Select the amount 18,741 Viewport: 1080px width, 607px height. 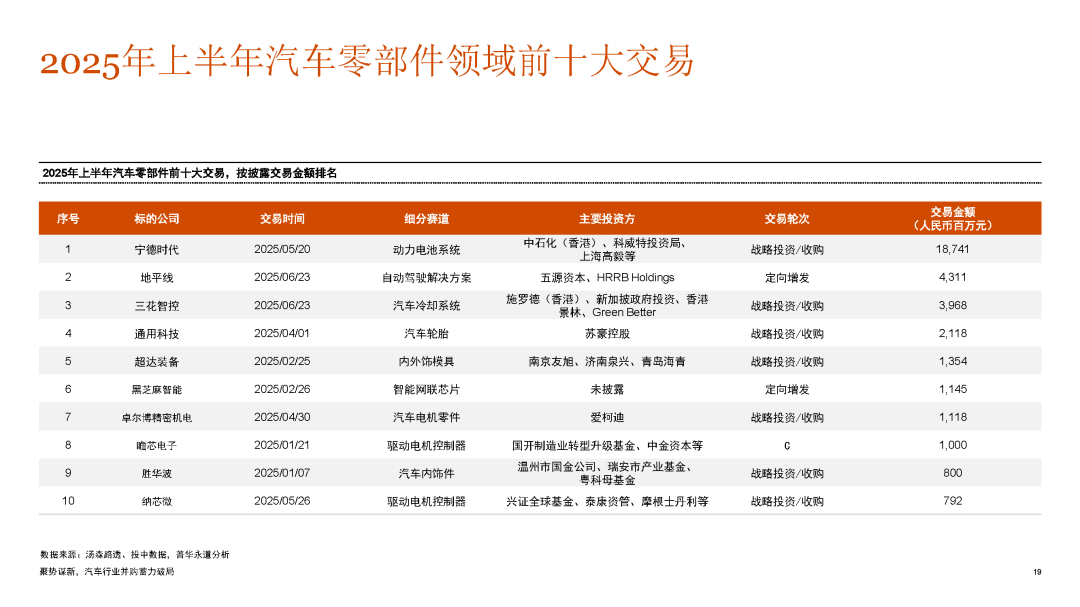953,249
